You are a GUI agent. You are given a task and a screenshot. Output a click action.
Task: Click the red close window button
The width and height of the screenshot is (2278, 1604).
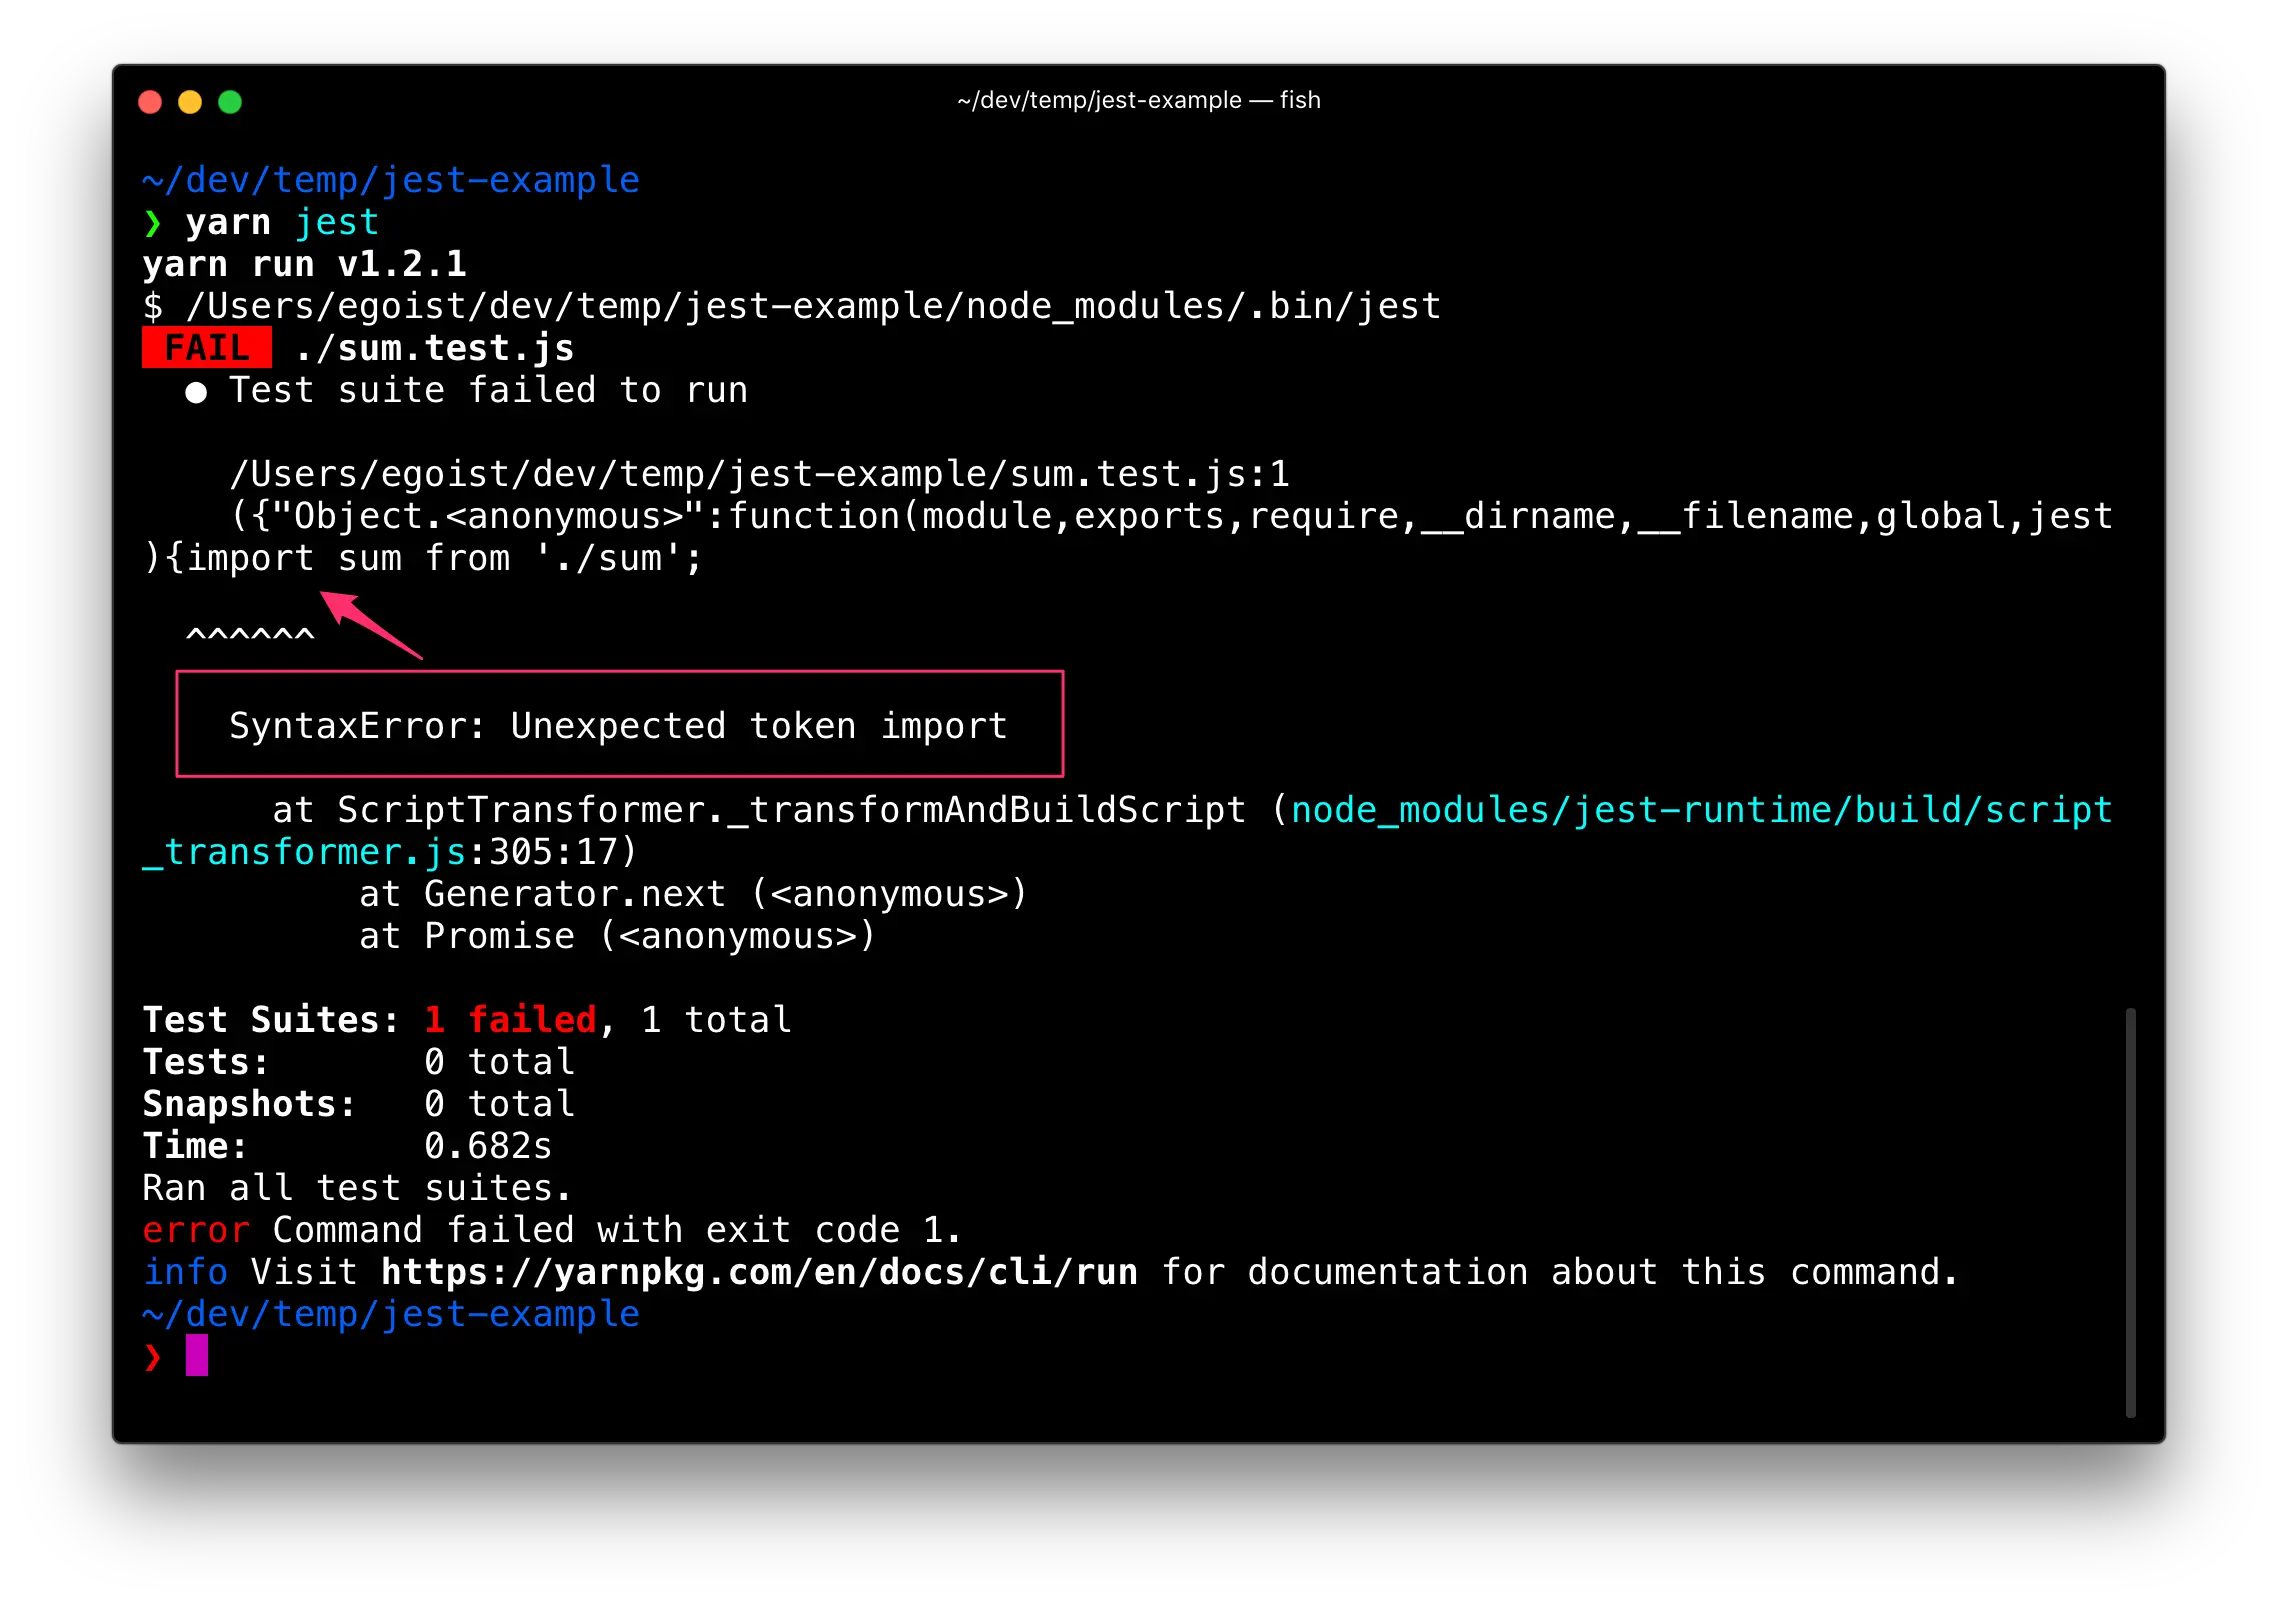tap(150, 102)
